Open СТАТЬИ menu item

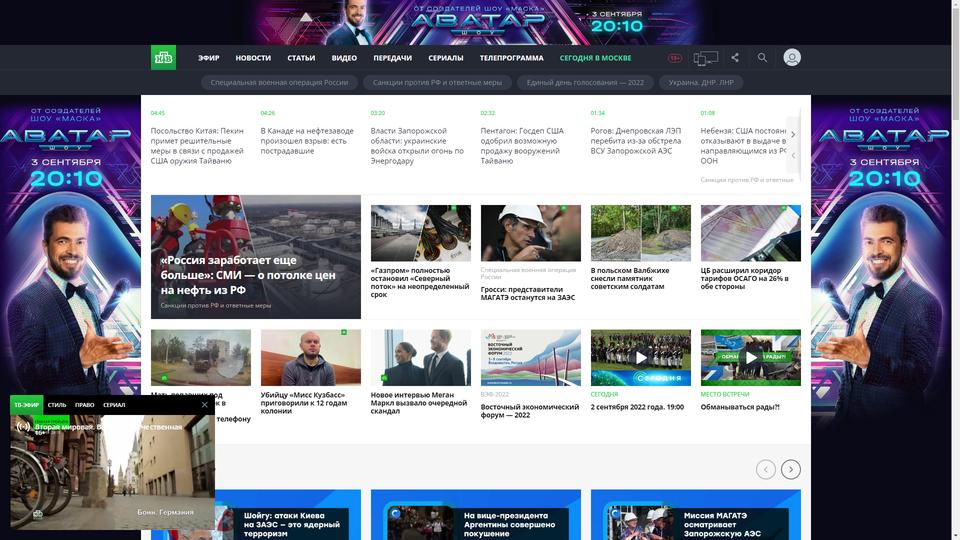(x=301, y=58)
